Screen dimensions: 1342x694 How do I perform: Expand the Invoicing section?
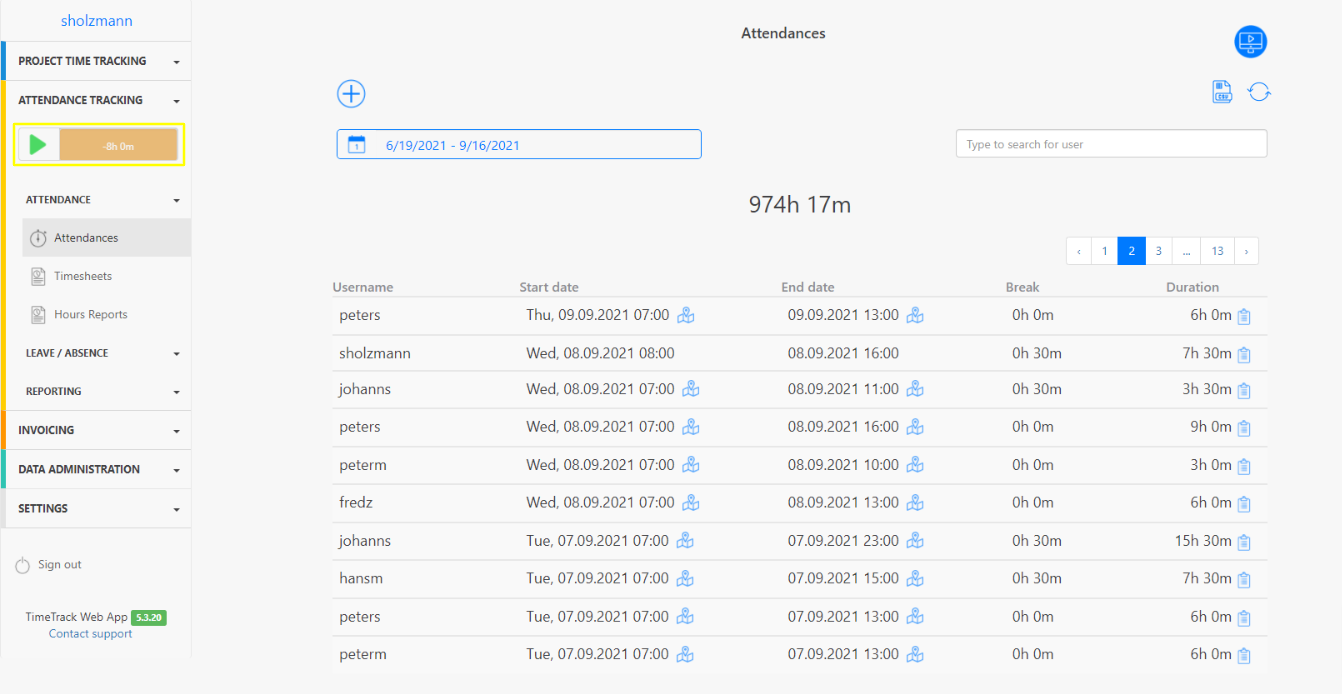click(x=95, y=430)
